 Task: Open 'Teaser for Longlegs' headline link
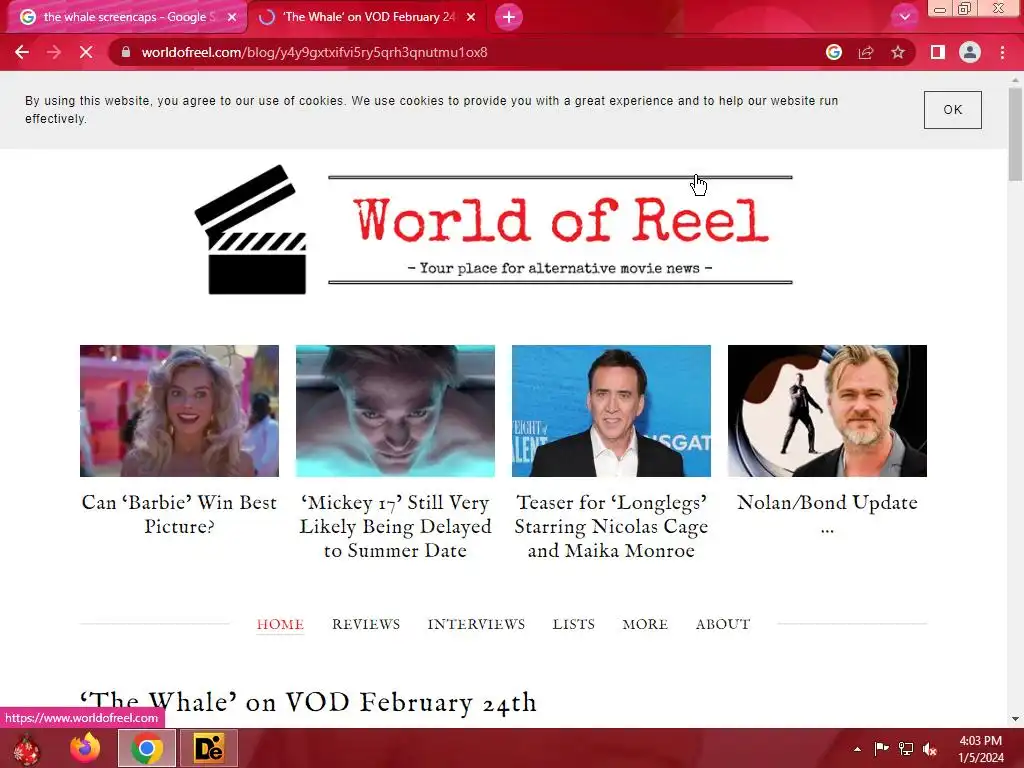611,526
